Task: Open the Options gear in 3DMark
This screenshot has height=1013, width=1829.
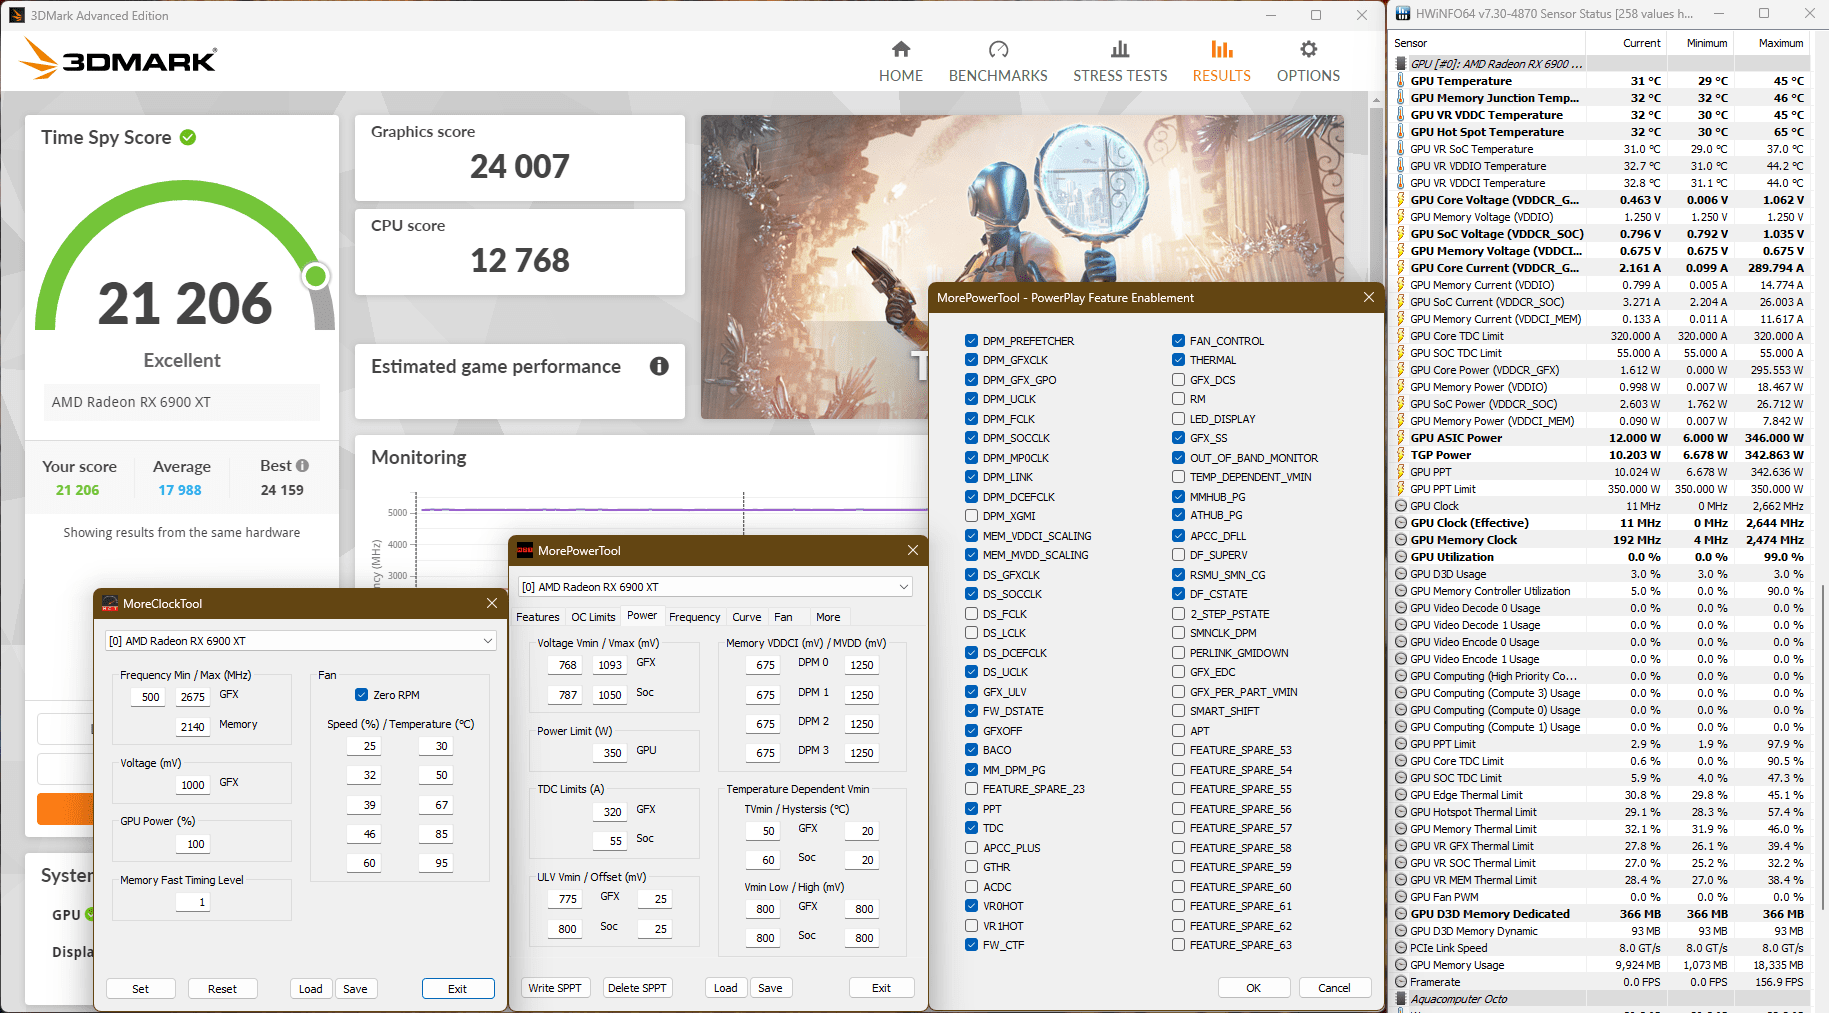Action: tap(1308, 50)
